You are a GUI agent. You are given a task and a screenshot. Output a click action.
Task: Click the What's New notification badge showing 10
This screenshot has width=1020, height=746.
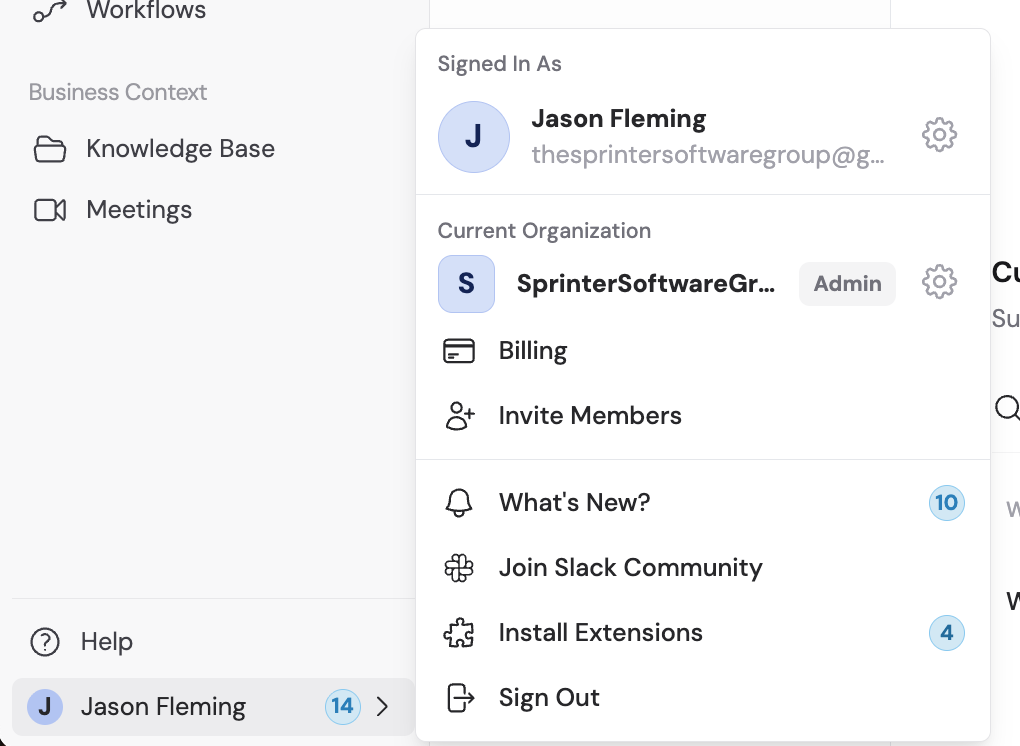coord(946,503)
